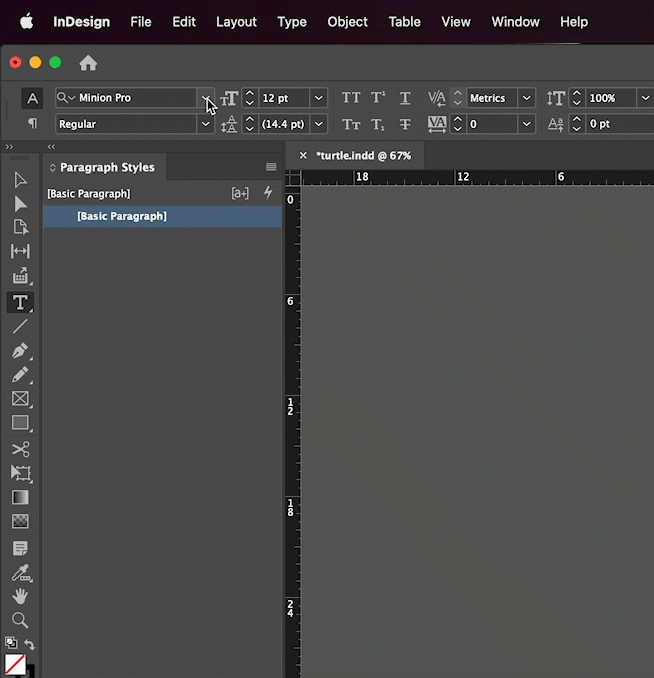Screen dimensions: 654x678
Task: Open the Metrics kerning dropdown
Action: pos(526,98)
